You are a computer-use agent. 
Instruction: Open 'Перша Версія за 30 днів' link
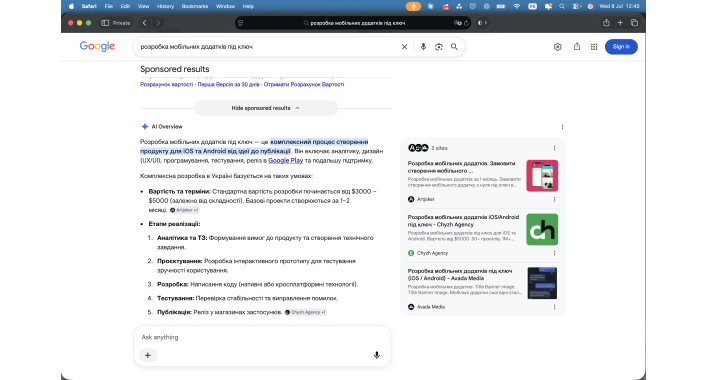pyautogui.click(x=228, y=84)
